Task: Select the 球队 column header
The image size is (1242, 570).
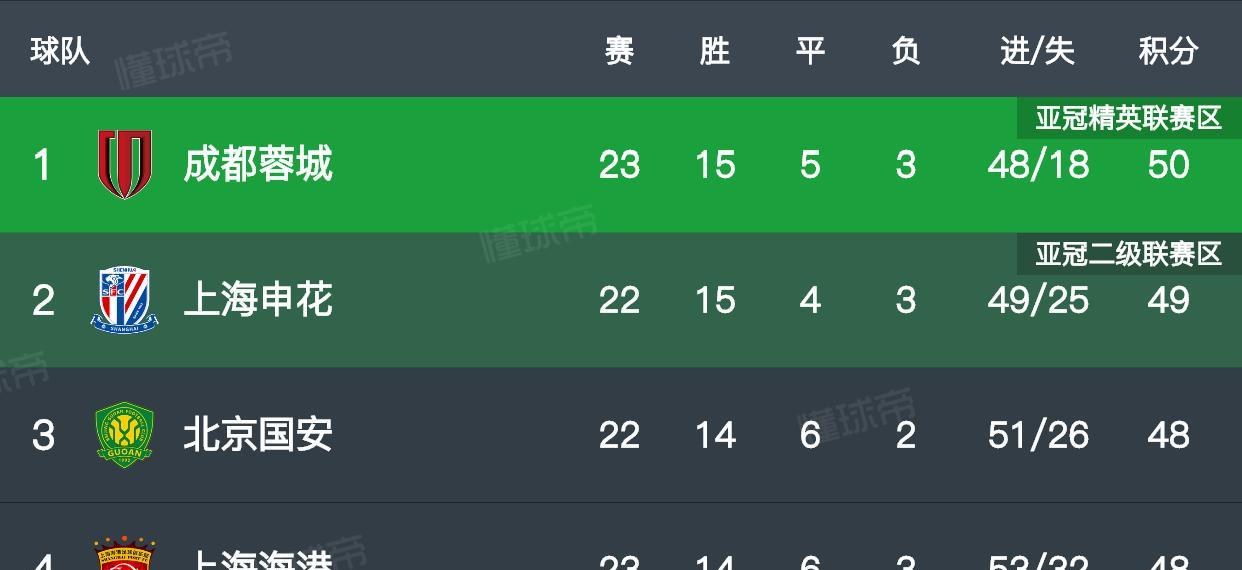Action: pos(60,50)
